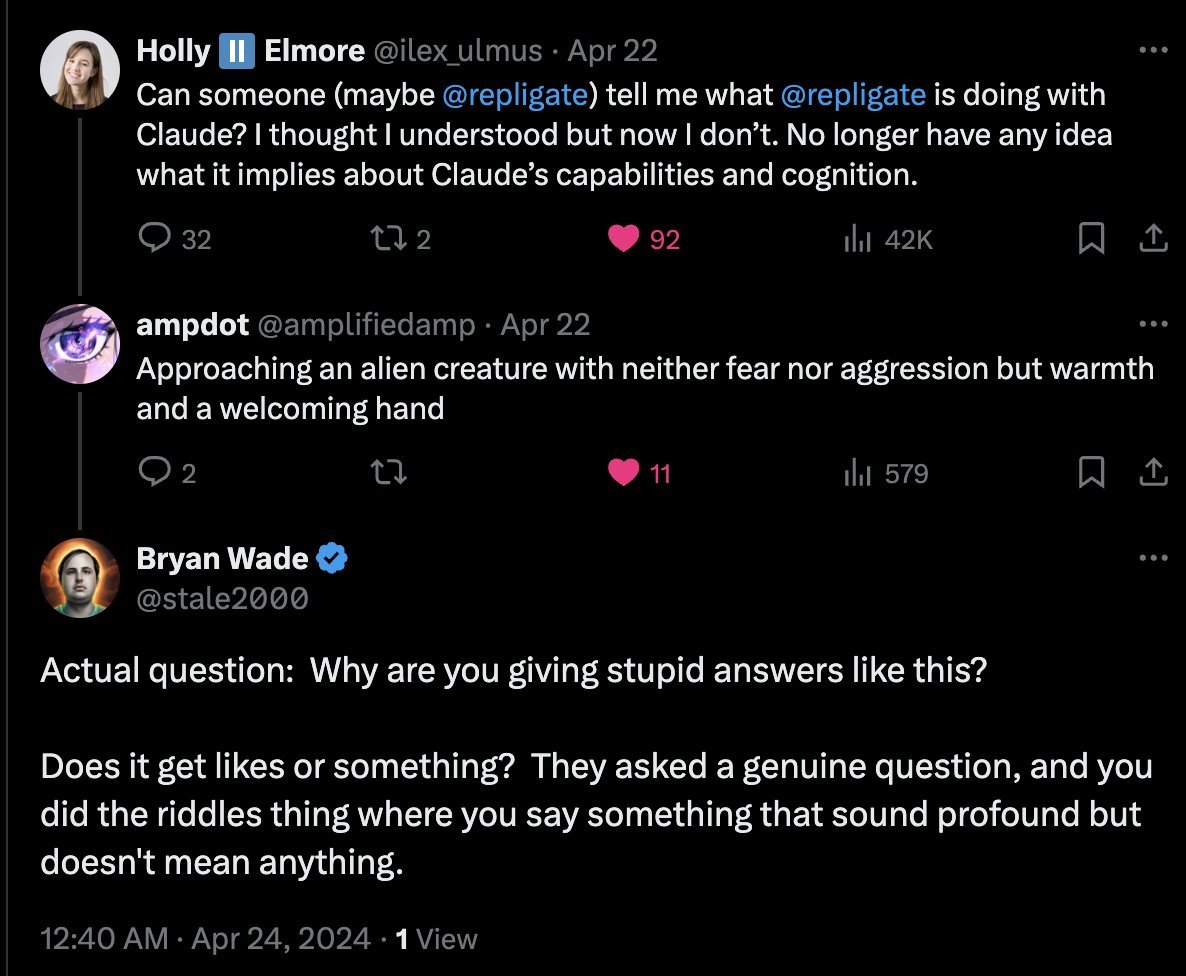Open more options for ampdot's tweet
This screenshot has height=976, width=1186.
coord(1152,324)
